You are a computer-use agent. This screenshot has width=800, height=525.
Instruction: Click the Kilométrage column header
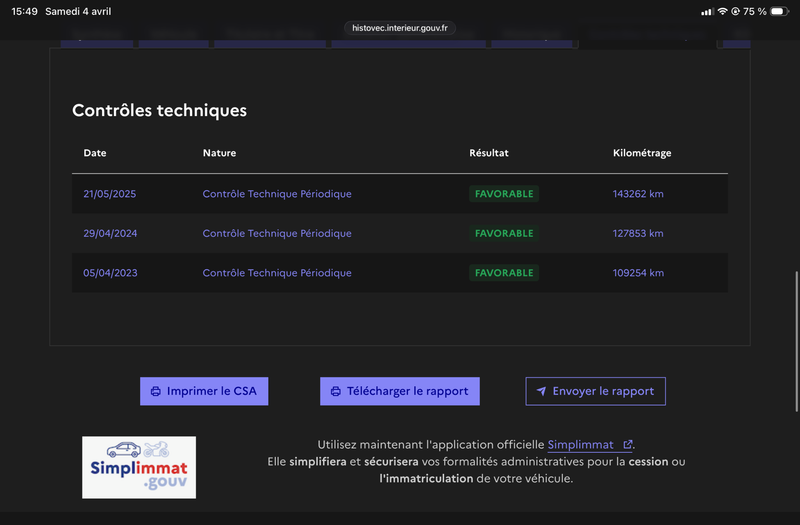641,153
